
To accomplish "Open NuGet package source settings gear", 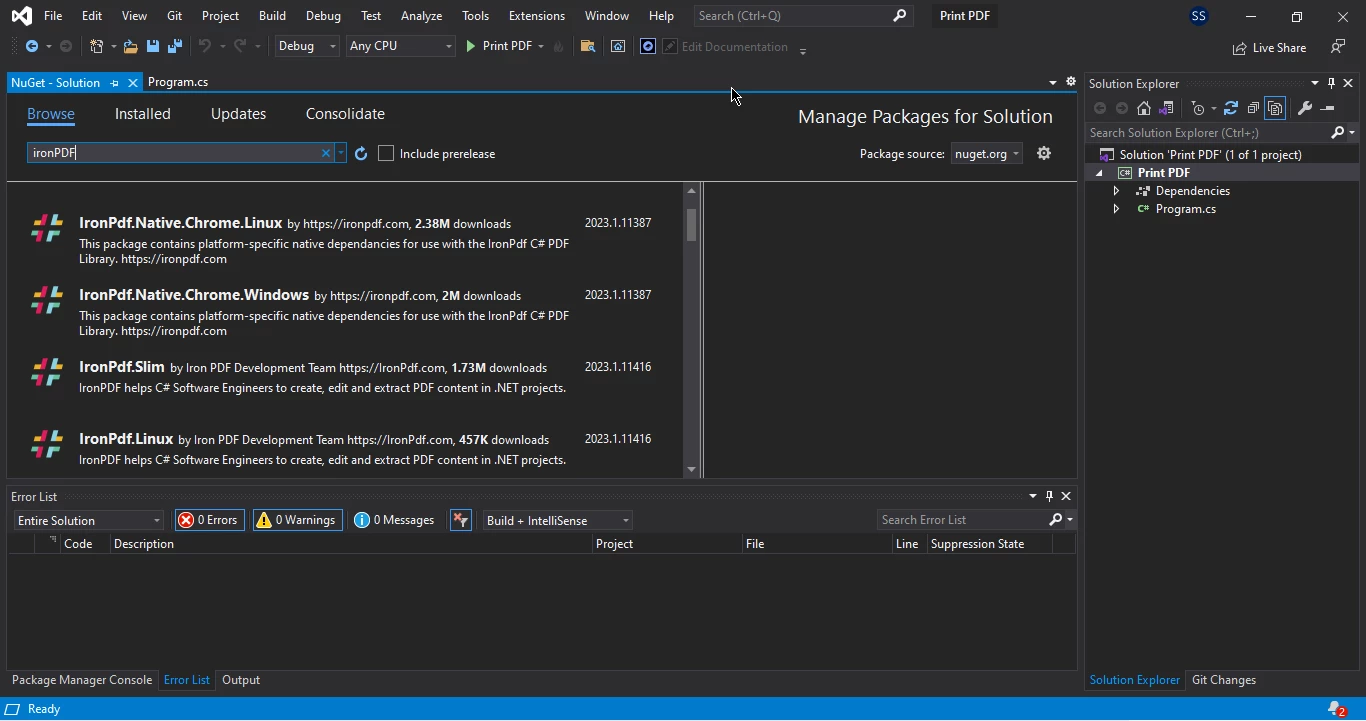I will coord(1044,154).
